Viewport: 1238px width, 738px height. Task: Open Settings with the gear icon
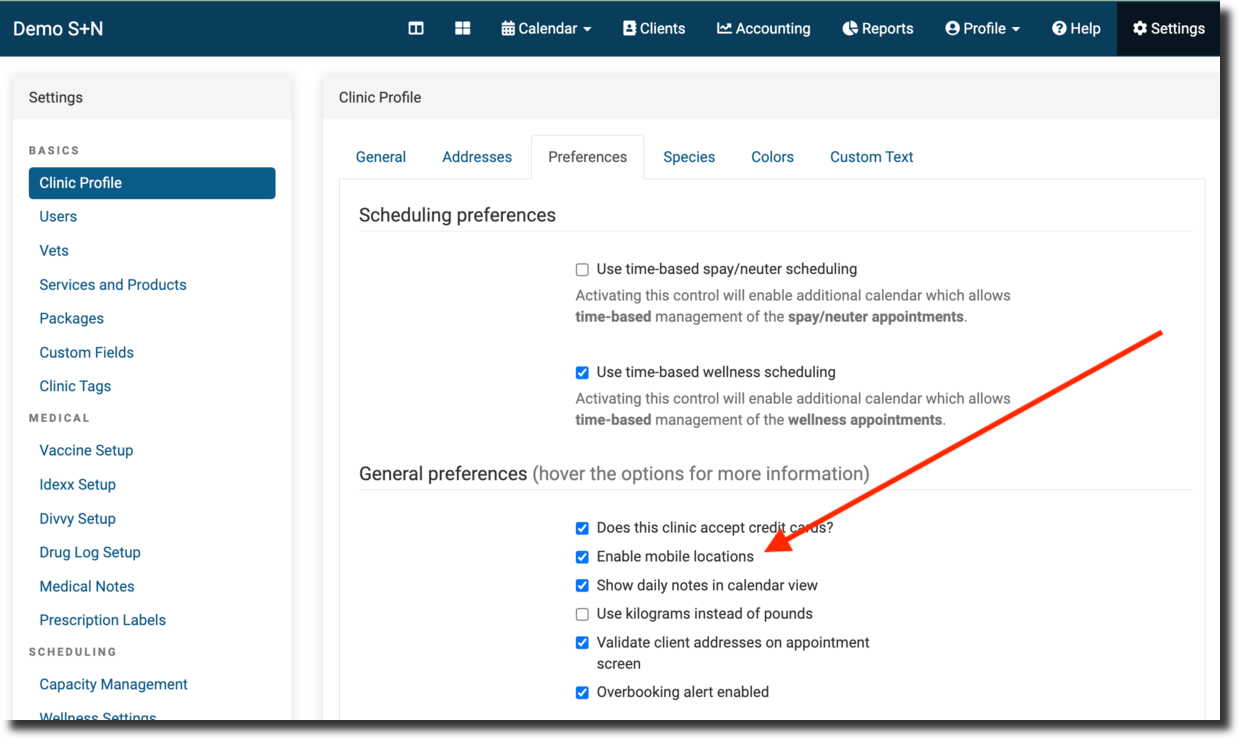coord(1168,28)
